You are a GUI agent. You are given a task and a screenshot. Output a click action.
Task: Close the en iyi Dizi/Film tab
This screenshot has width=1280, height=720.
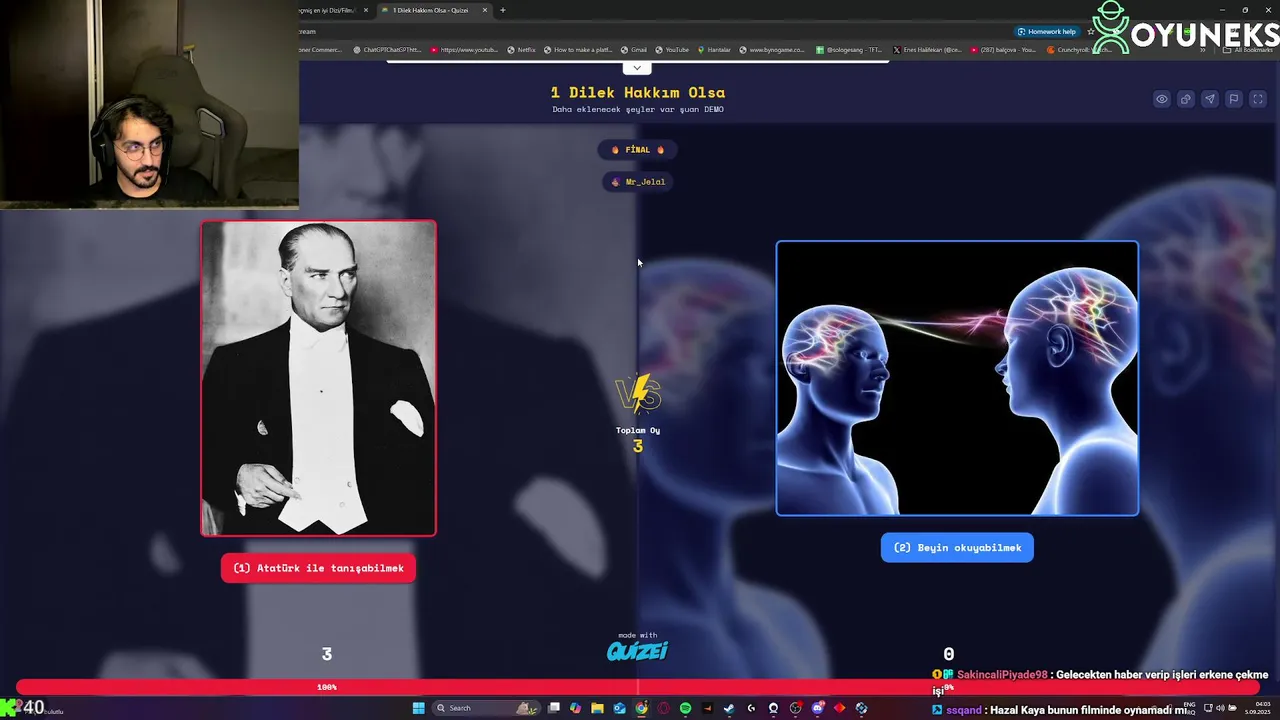tap(366, 10)
